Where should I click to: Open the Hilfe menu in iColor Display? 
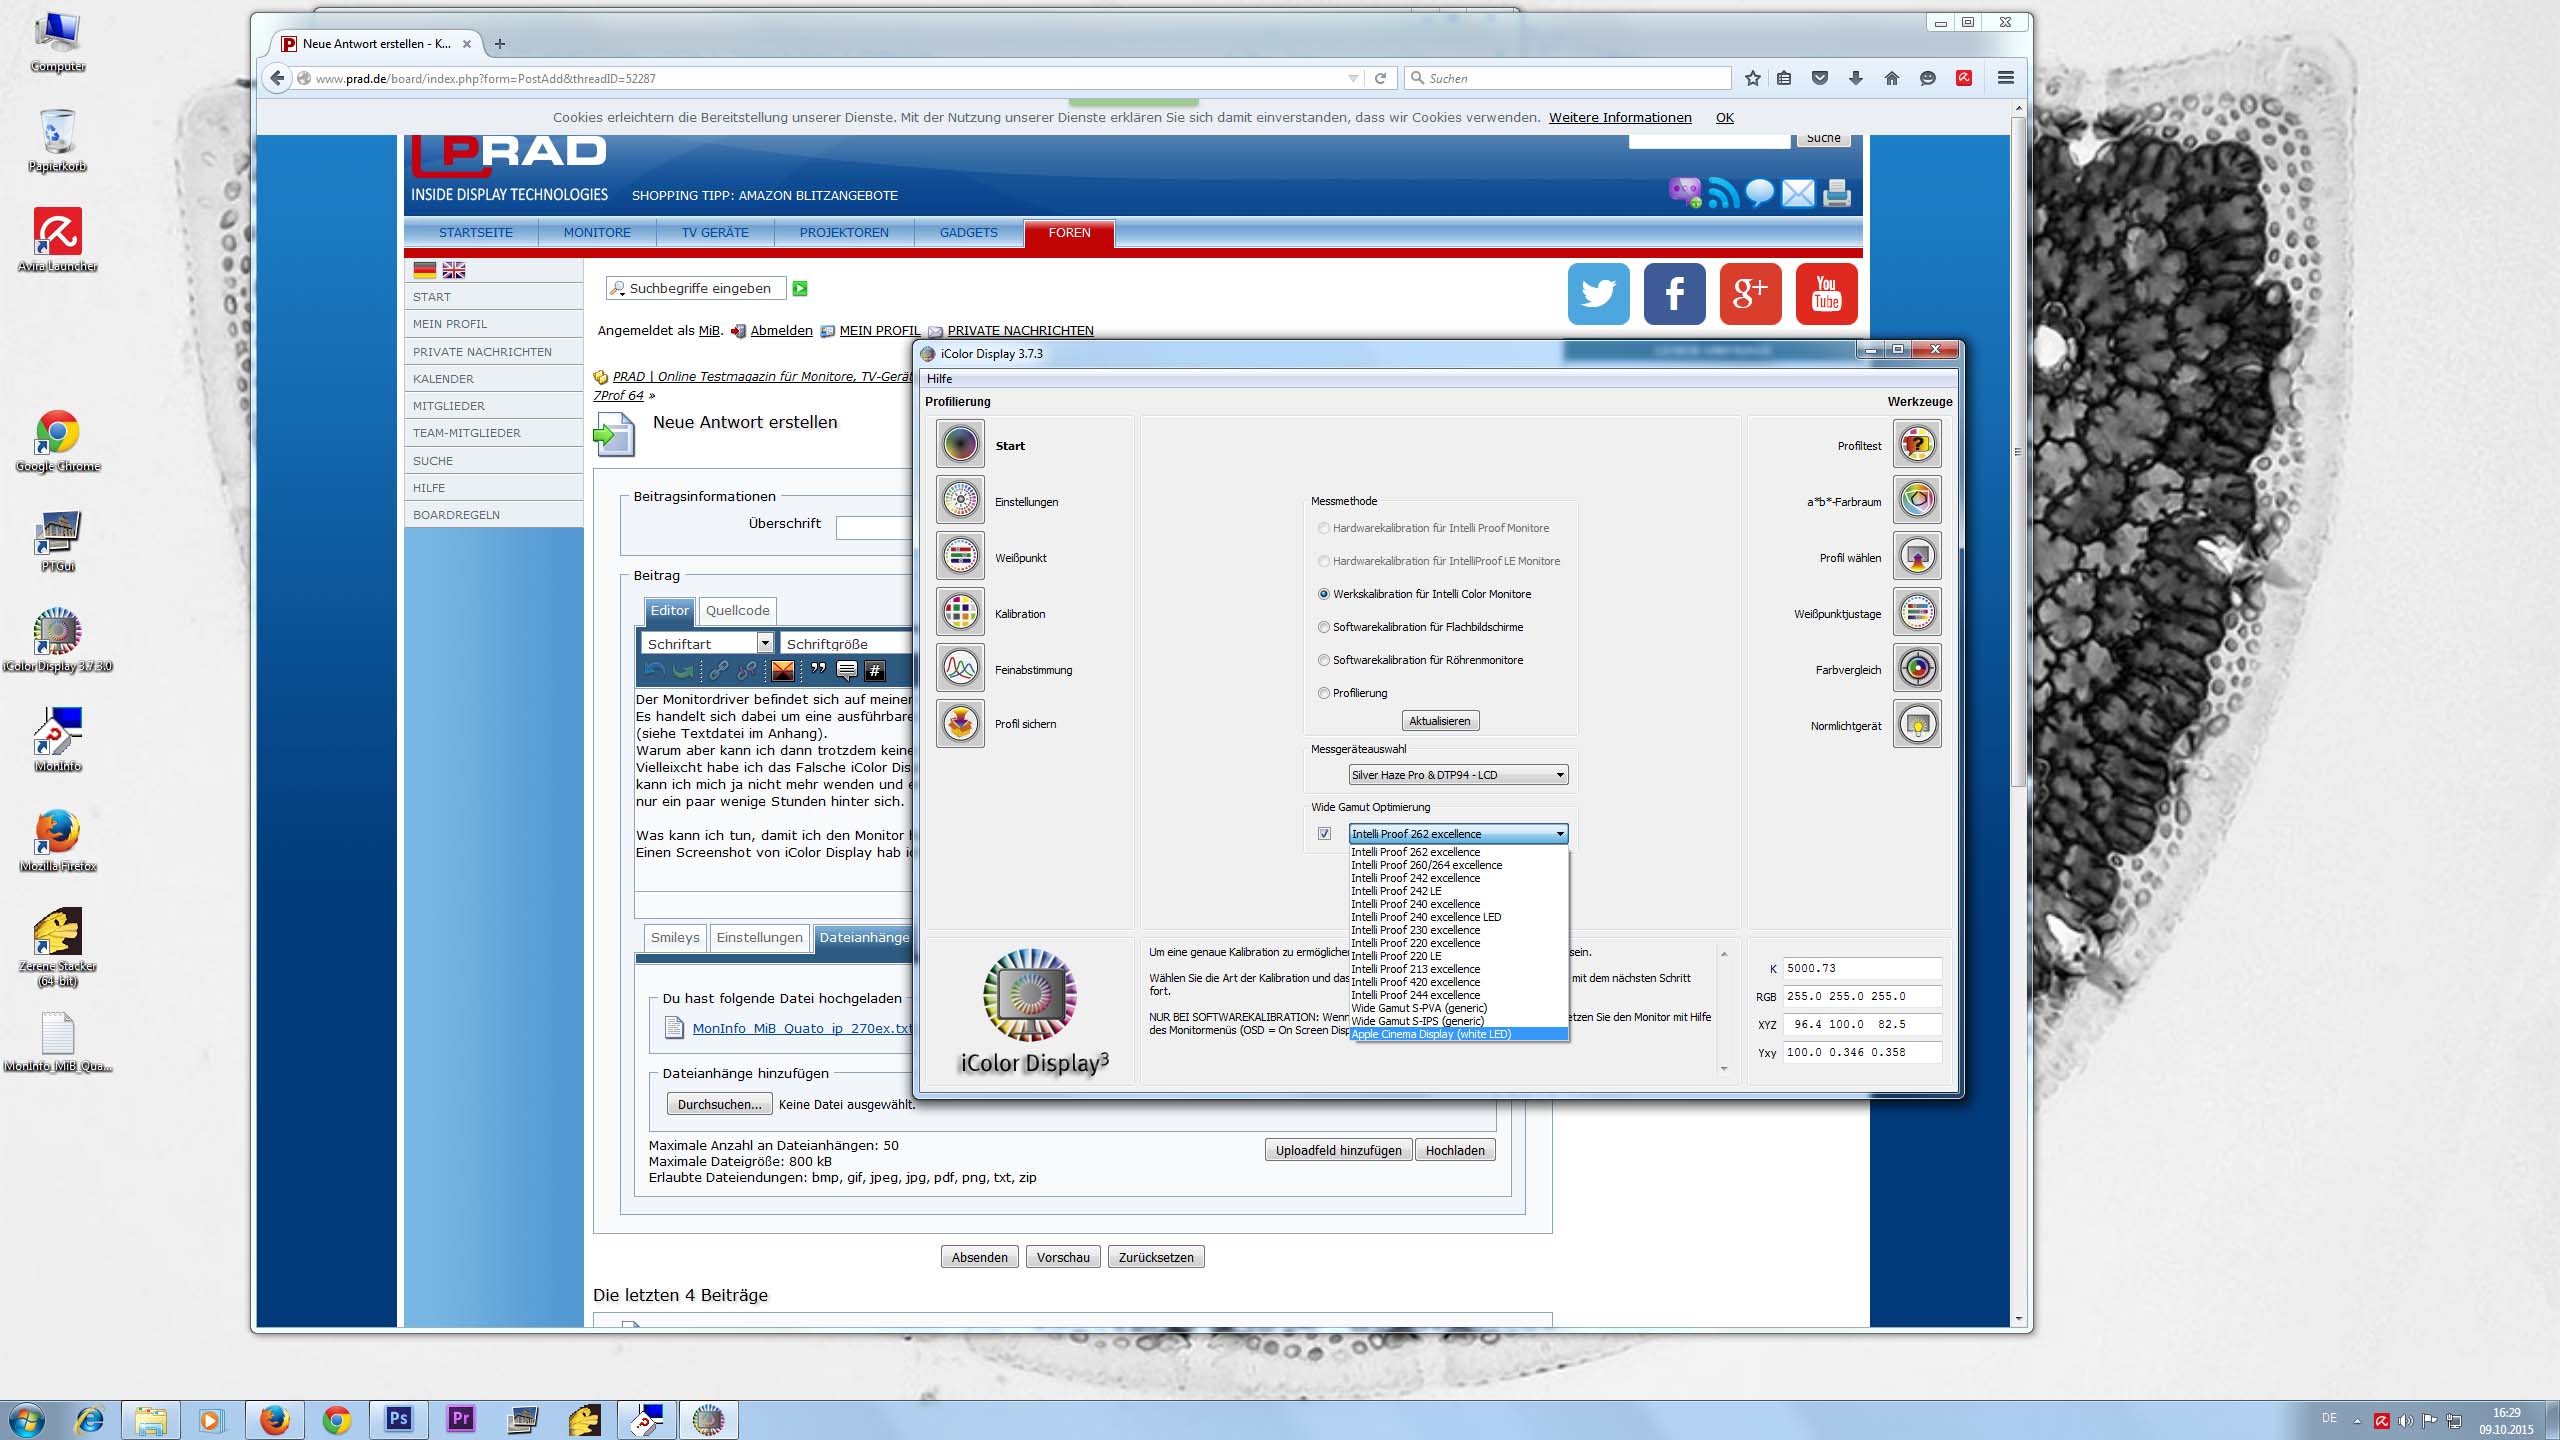click(x=939, y=379)
